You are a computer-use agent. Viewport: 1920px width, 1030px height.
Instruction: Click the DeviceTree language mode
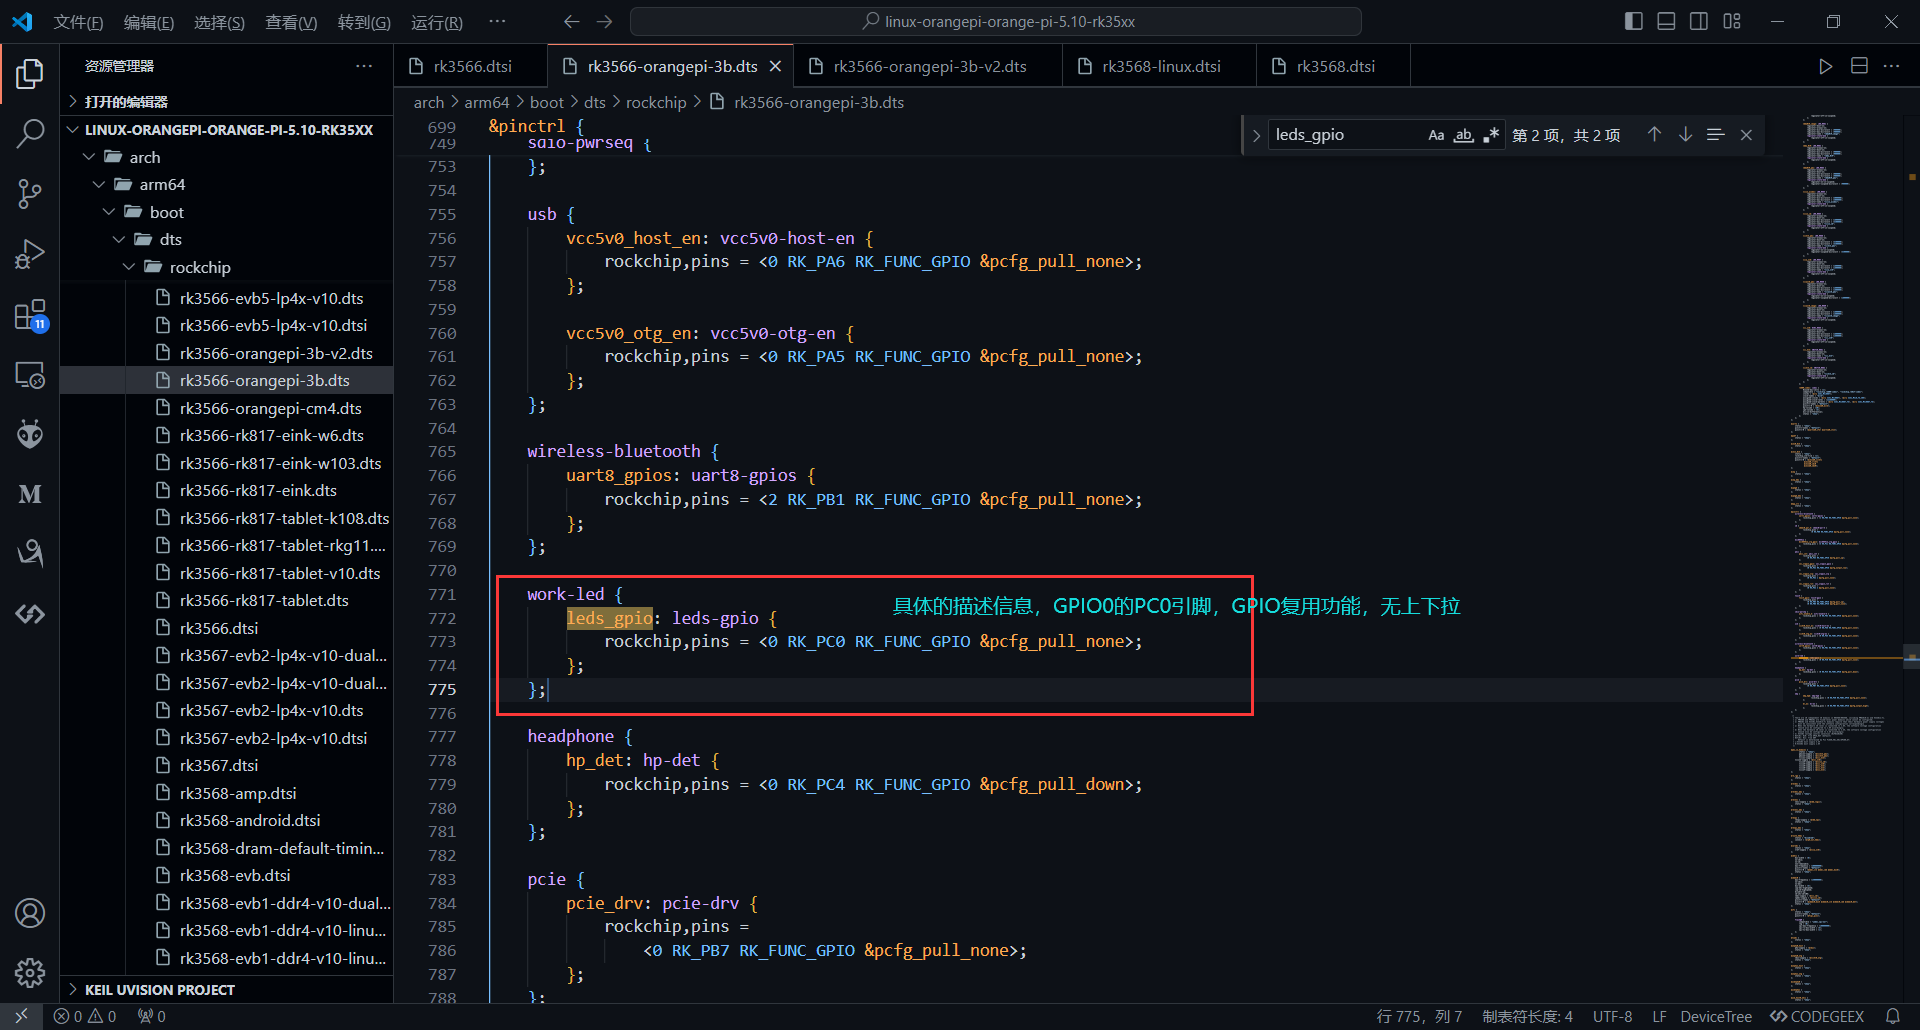pos(1716,1016)
